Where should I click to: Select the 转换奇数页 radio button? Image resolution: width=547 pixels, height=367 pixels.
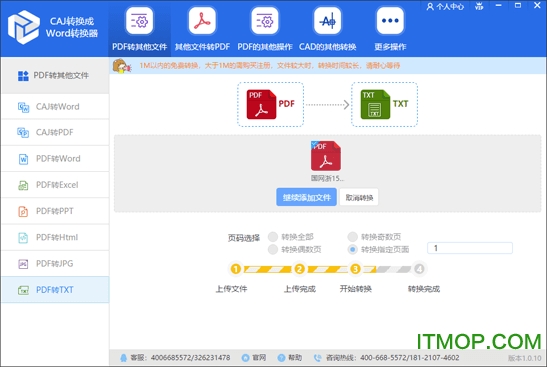coord(352,237)
